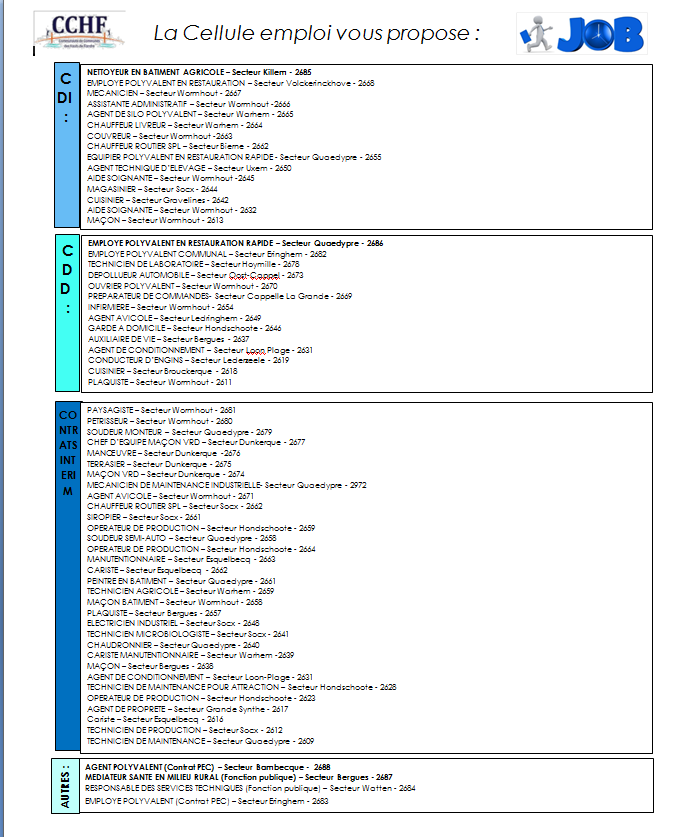Select 'NETTOYEUR EN BATIMENT AGRICOLE' Killem line

[199, 72]
